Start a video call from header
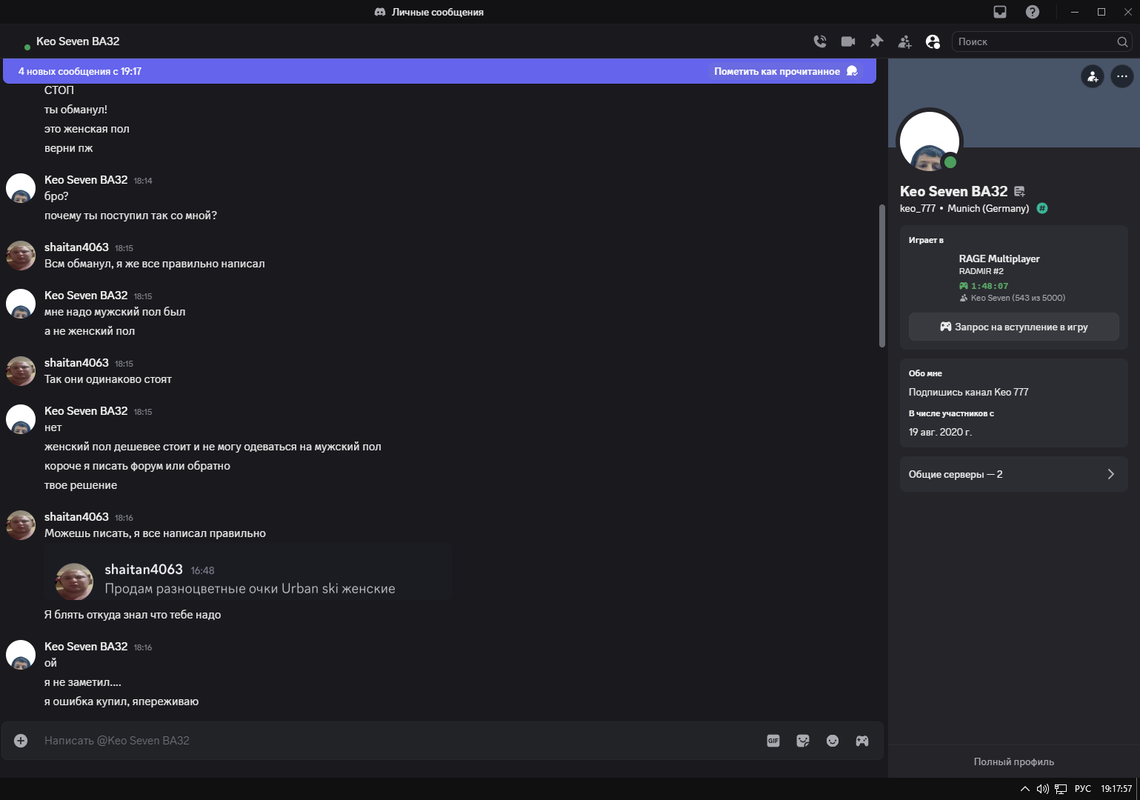The image size is (1140, 800). pos(848,41)
